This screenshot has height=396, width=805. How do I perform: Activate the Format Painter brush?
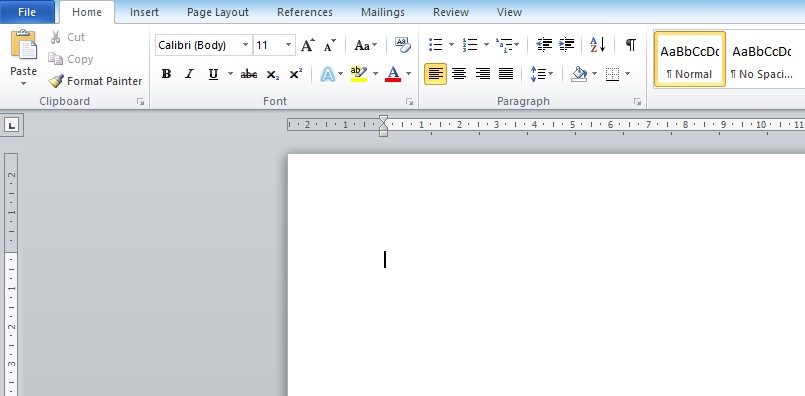(95, 81)
